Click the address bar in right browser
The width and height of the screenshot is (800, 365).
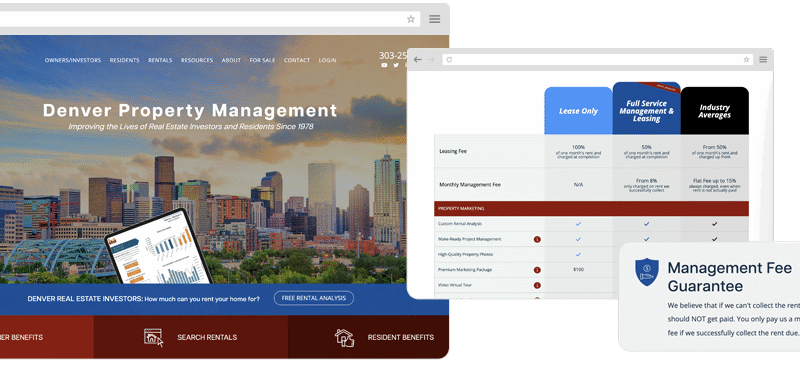pos(597,59)
